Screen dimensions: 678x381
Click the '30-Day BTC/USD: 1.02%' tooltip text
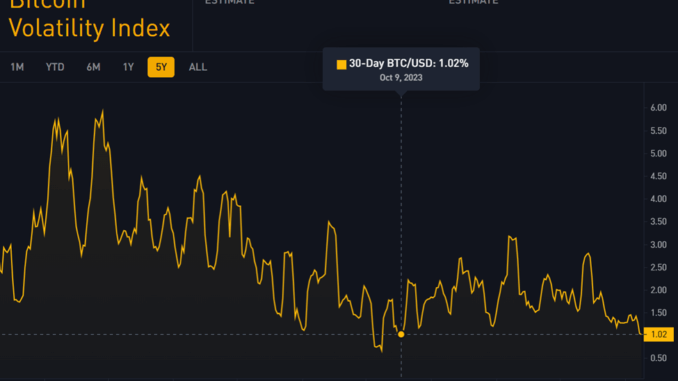pyautogui.click(x=409, y=64)
